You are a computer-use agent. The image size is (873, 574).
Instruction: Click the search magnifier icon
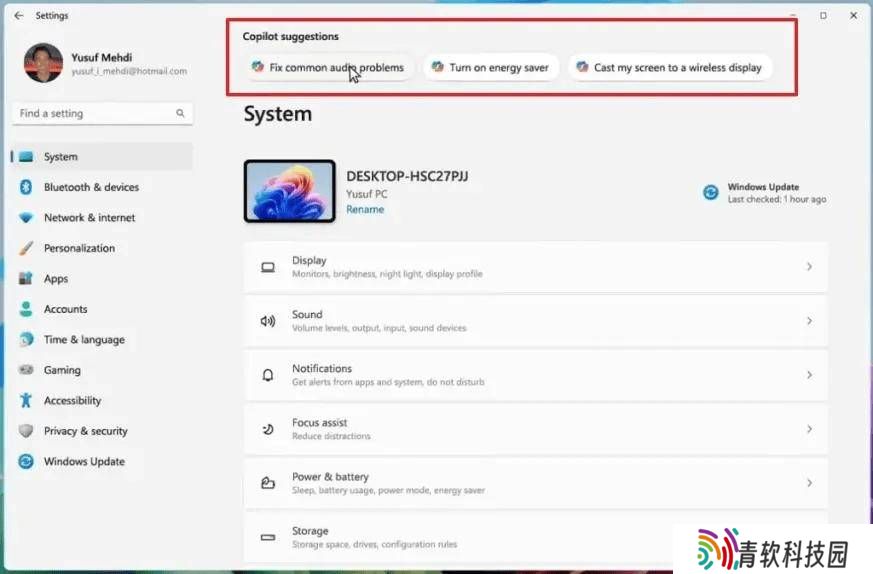tap(180, 113)
